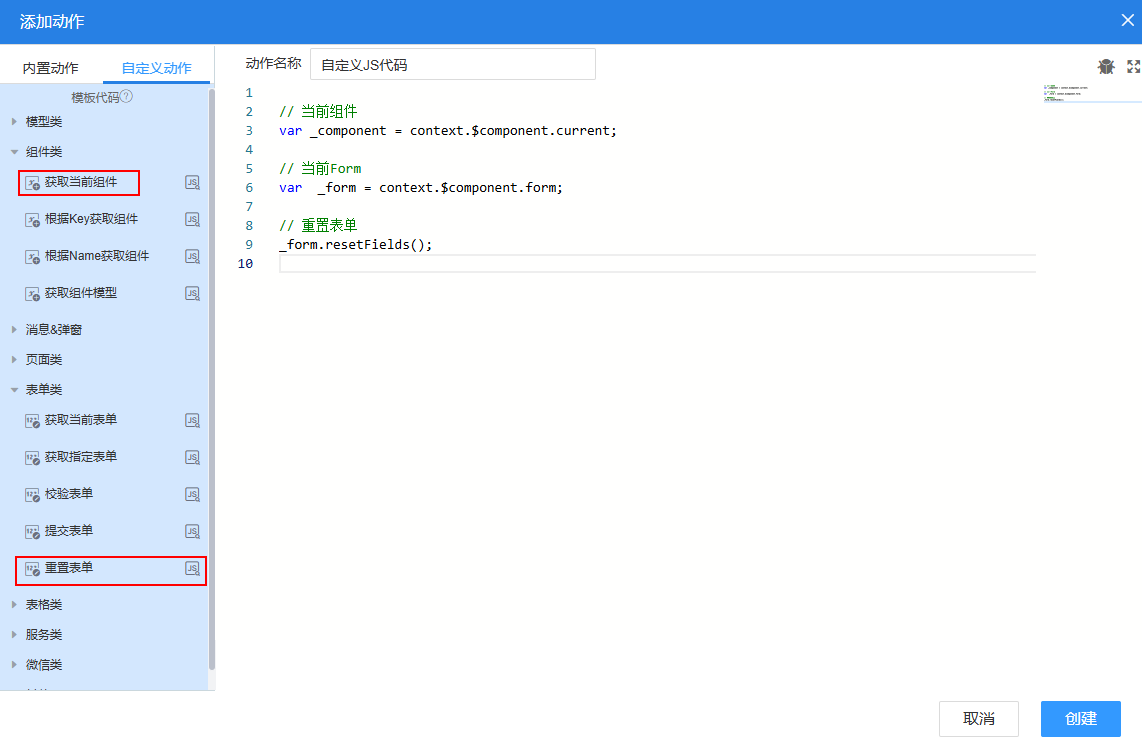Click the JS preview icon for 根据Key获取组件
Image resolution: width=1142 pixels, height=741 pixels.
tap(192, 219)
